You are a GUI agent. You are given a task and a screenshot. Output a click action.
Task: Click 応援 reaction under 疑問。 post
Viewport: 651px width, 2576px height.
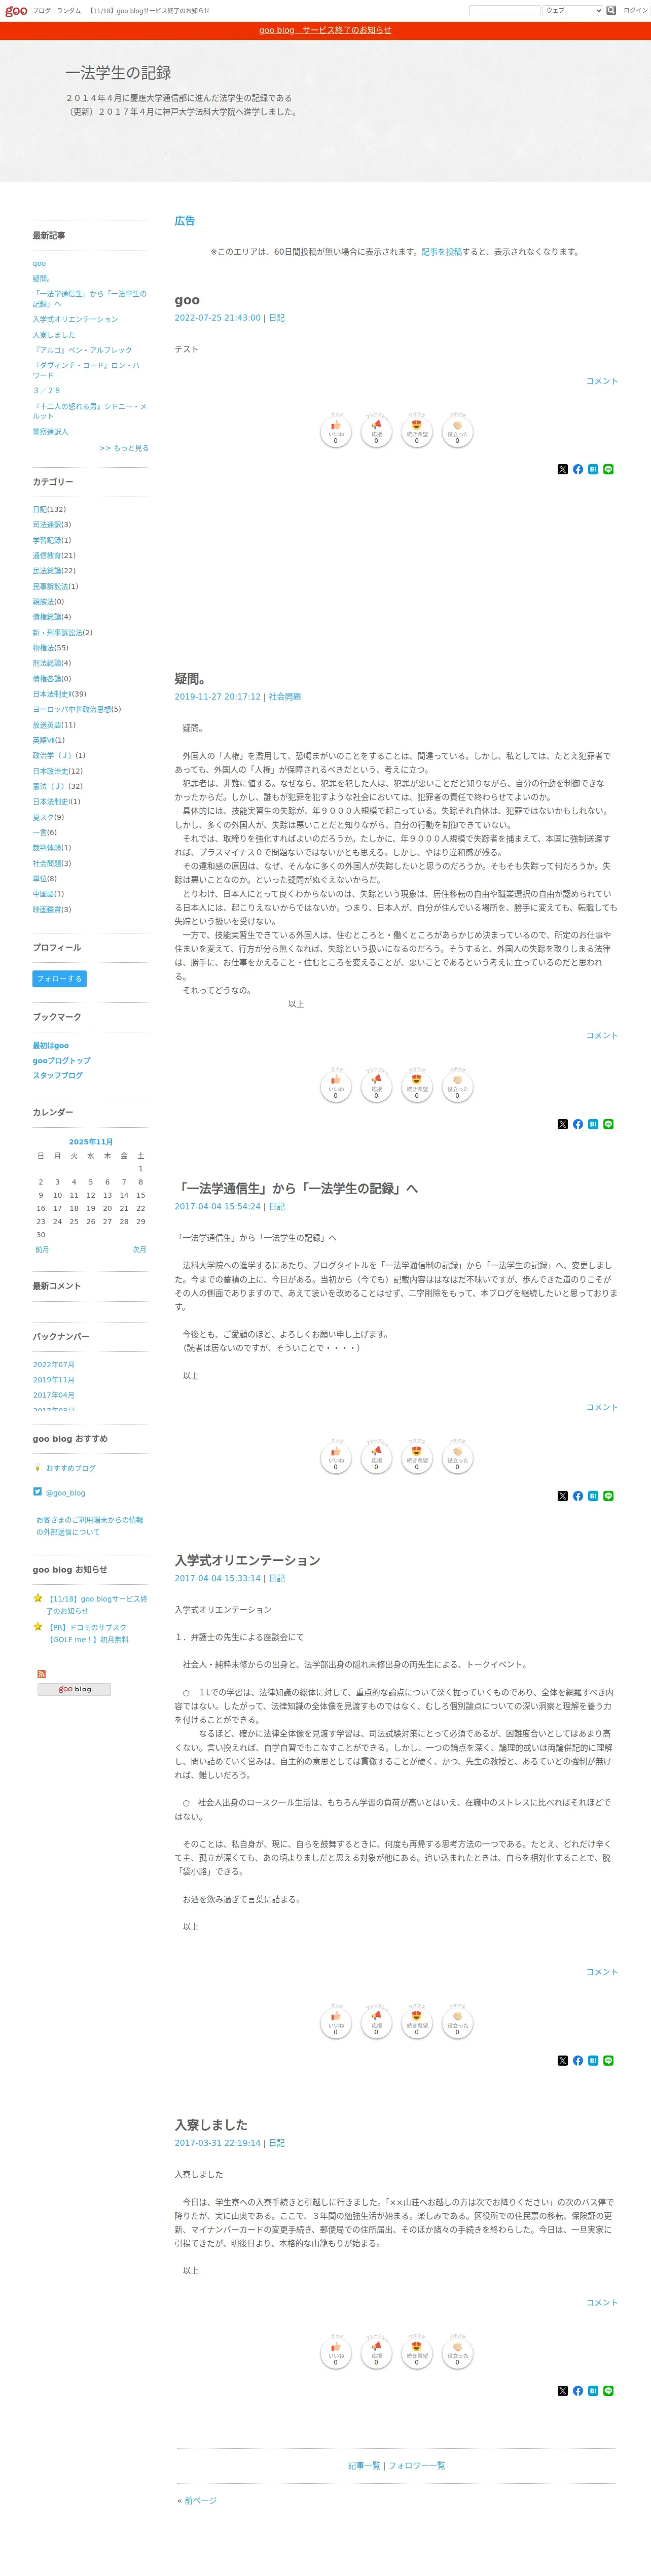[376, 1087]
